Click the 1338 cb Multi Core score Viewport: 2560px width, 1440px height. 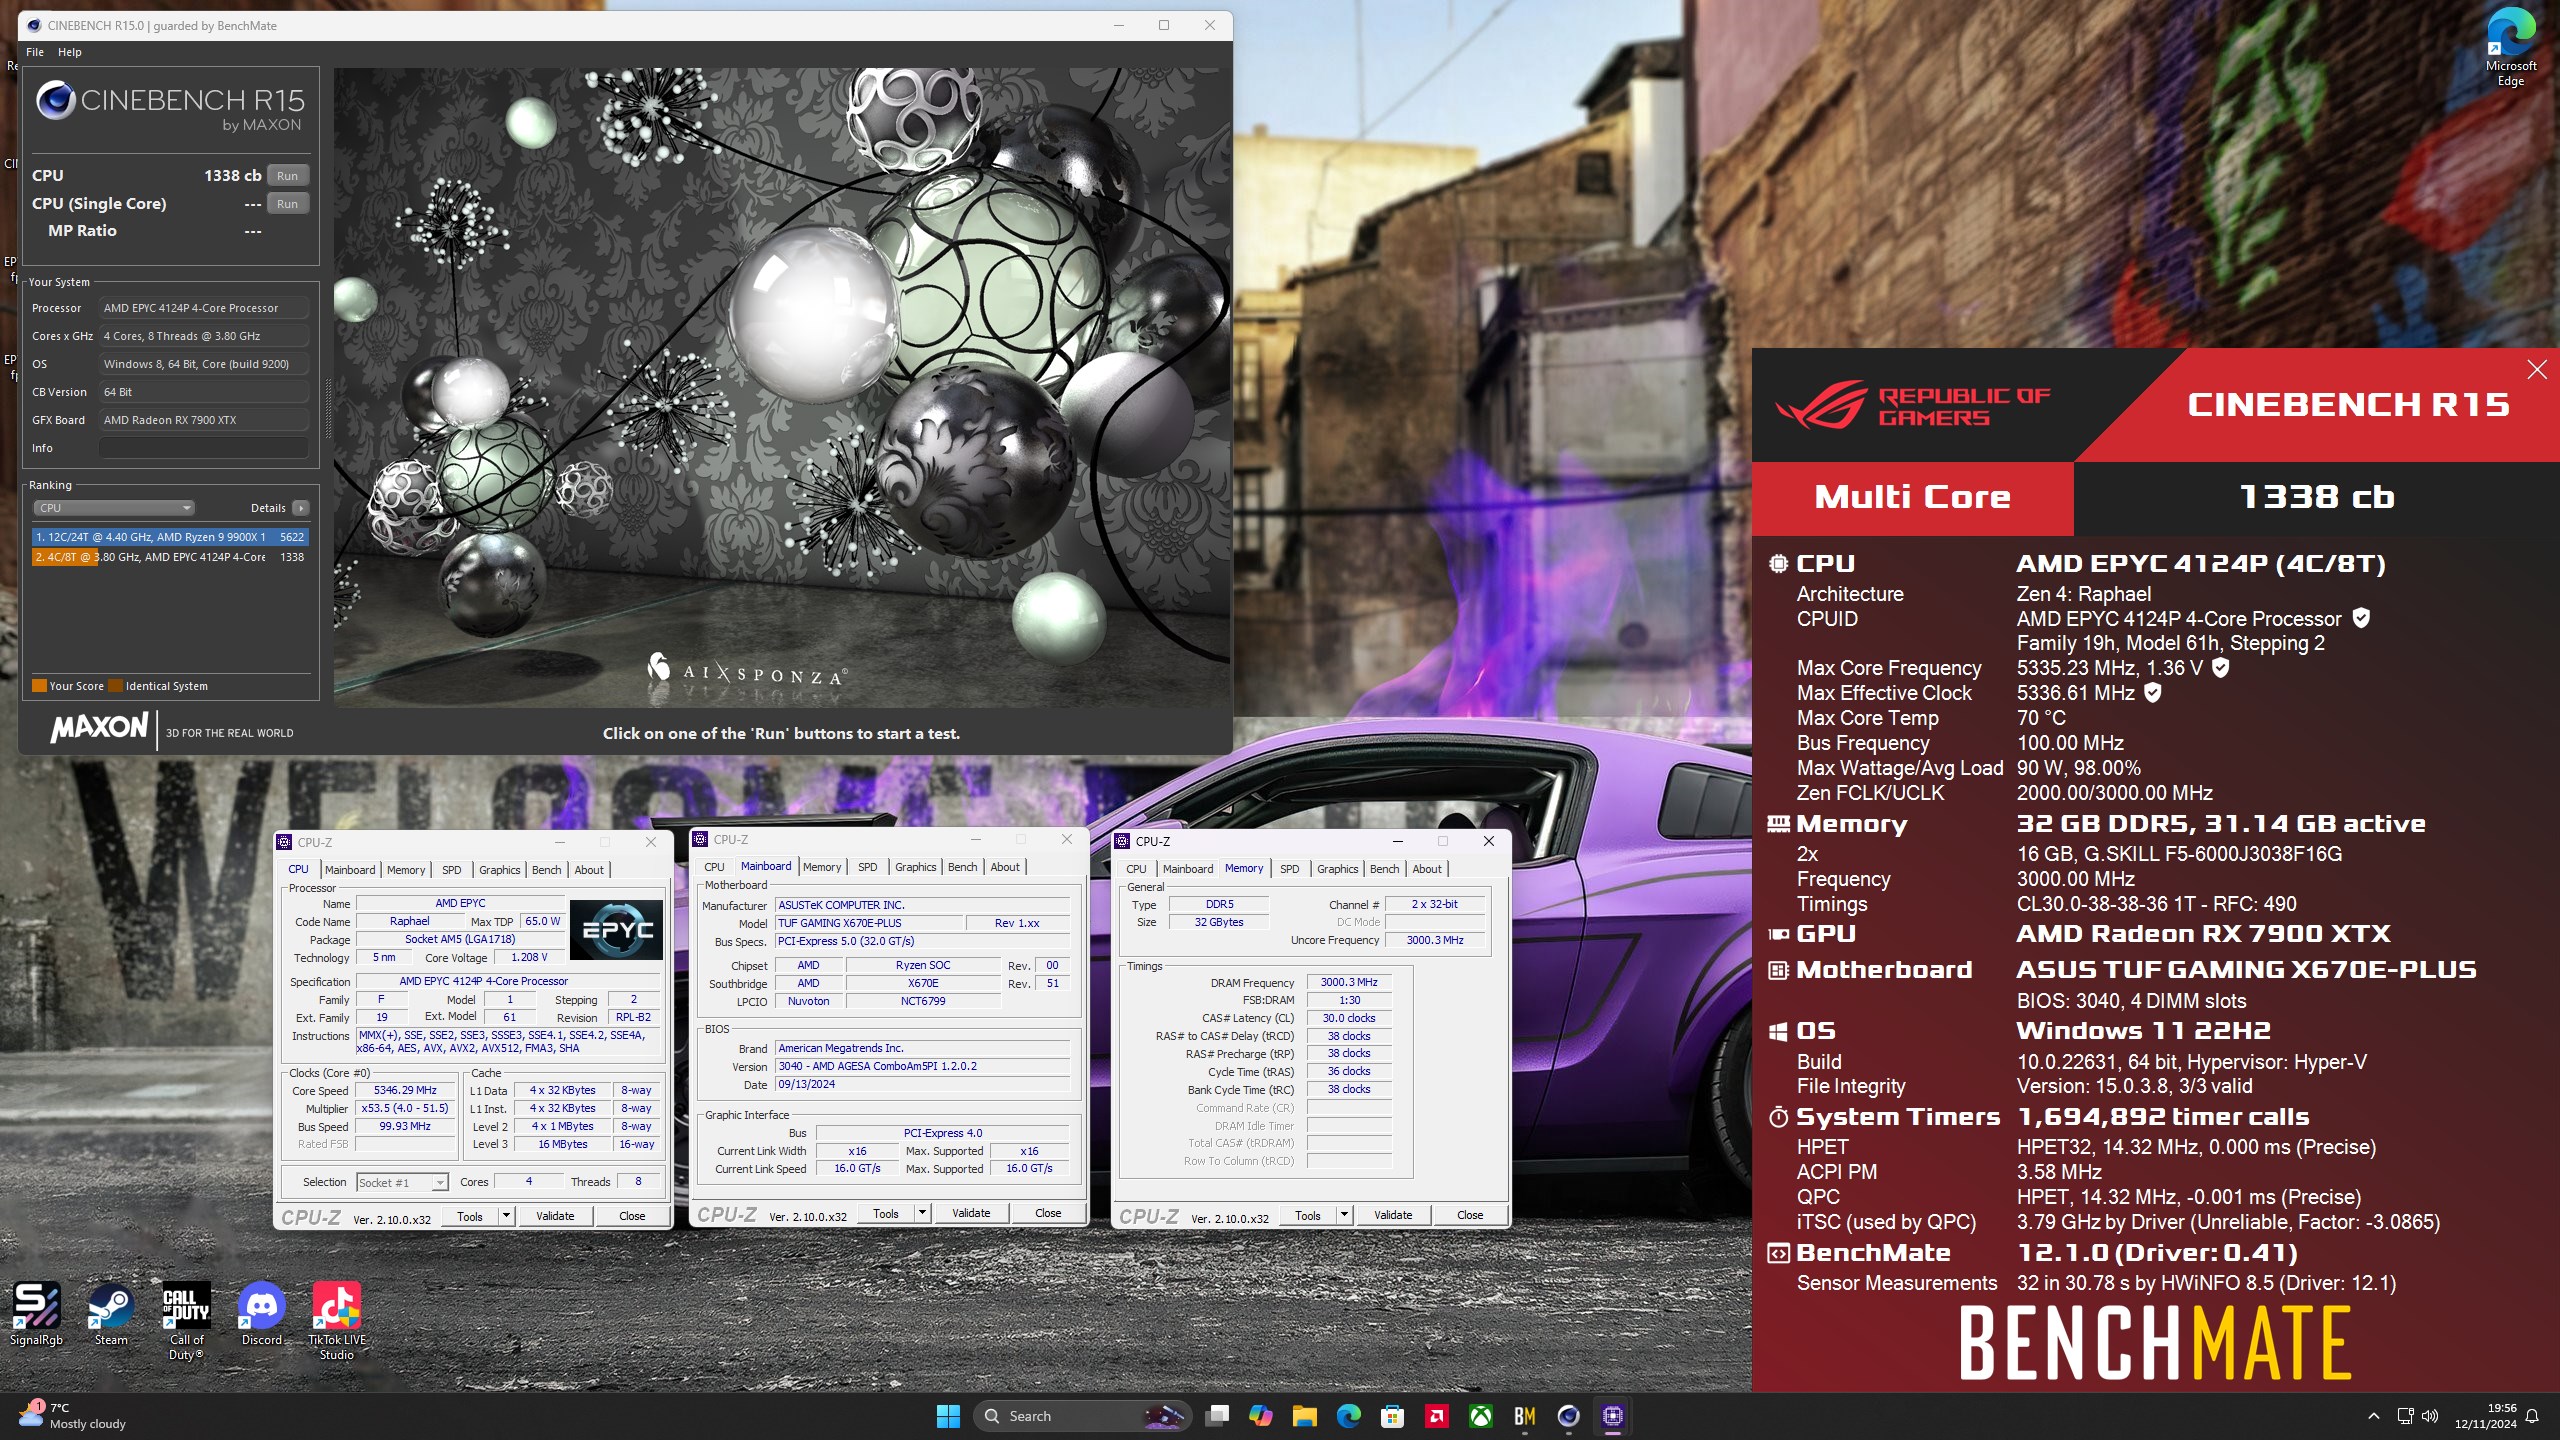click(x=2316, y=497)
